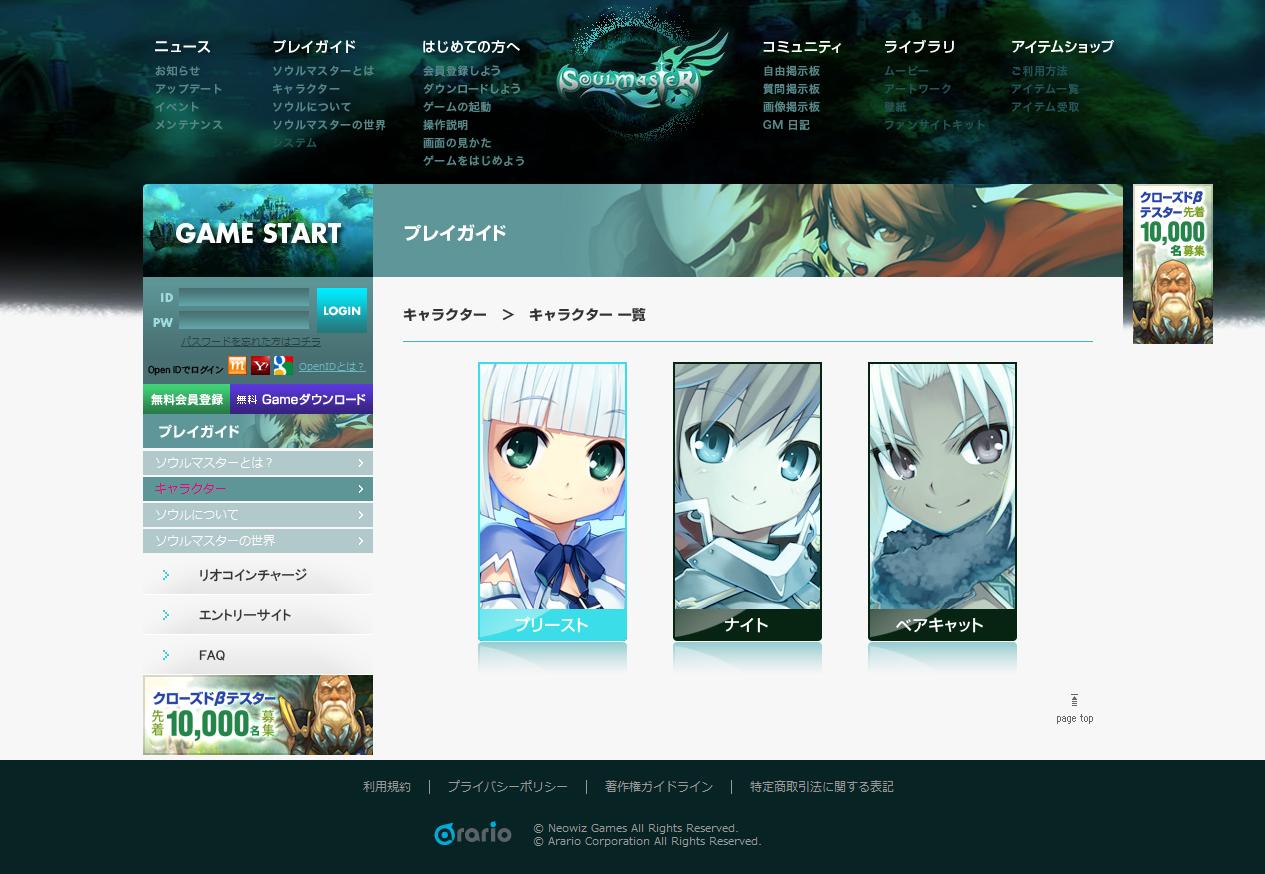Log in with the mixi OpenID icon

pos(237,366)
